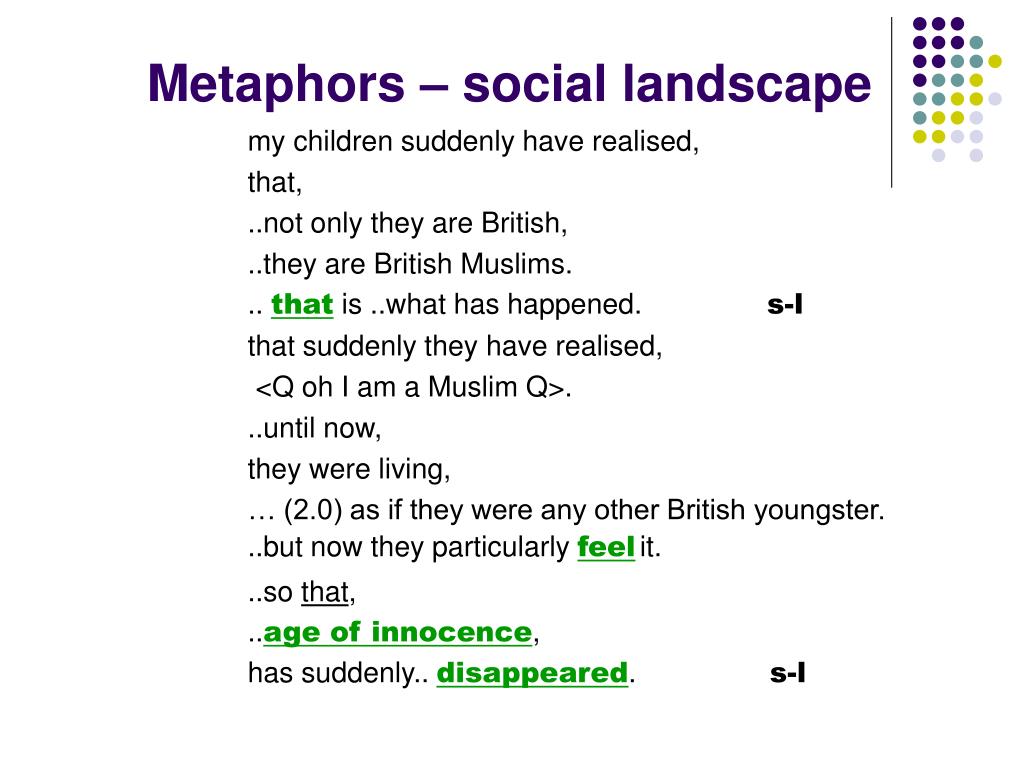1024x768 pixels.
Task: Click the green underlined word 'that'
Action: click(302, 304)
